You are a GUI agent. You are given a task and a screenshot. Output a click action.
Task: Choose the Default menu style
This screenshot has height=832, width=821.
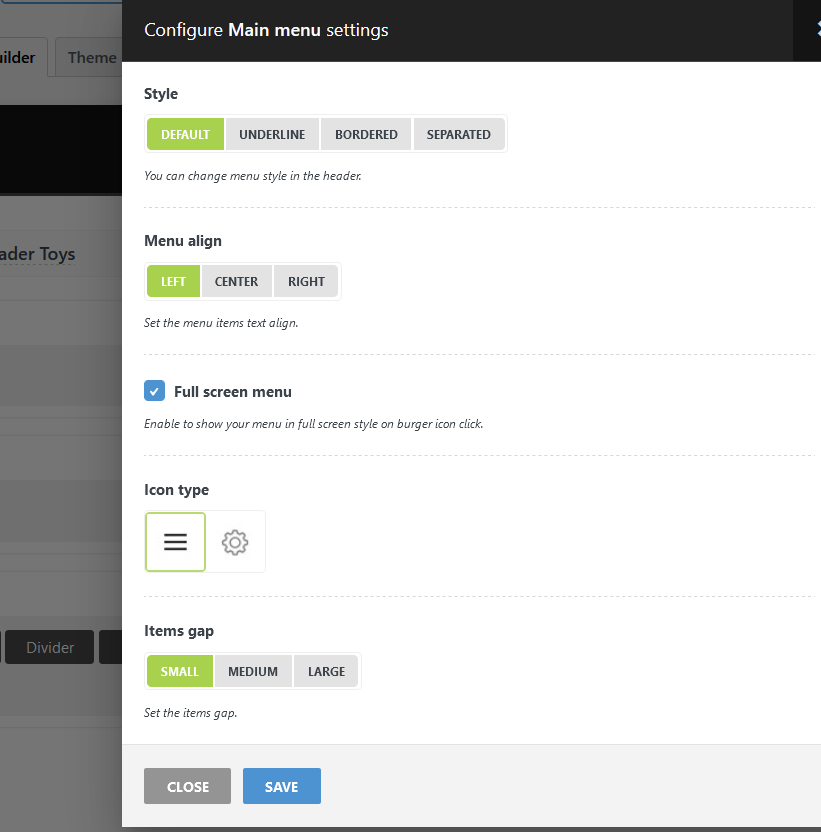(185, 134)
